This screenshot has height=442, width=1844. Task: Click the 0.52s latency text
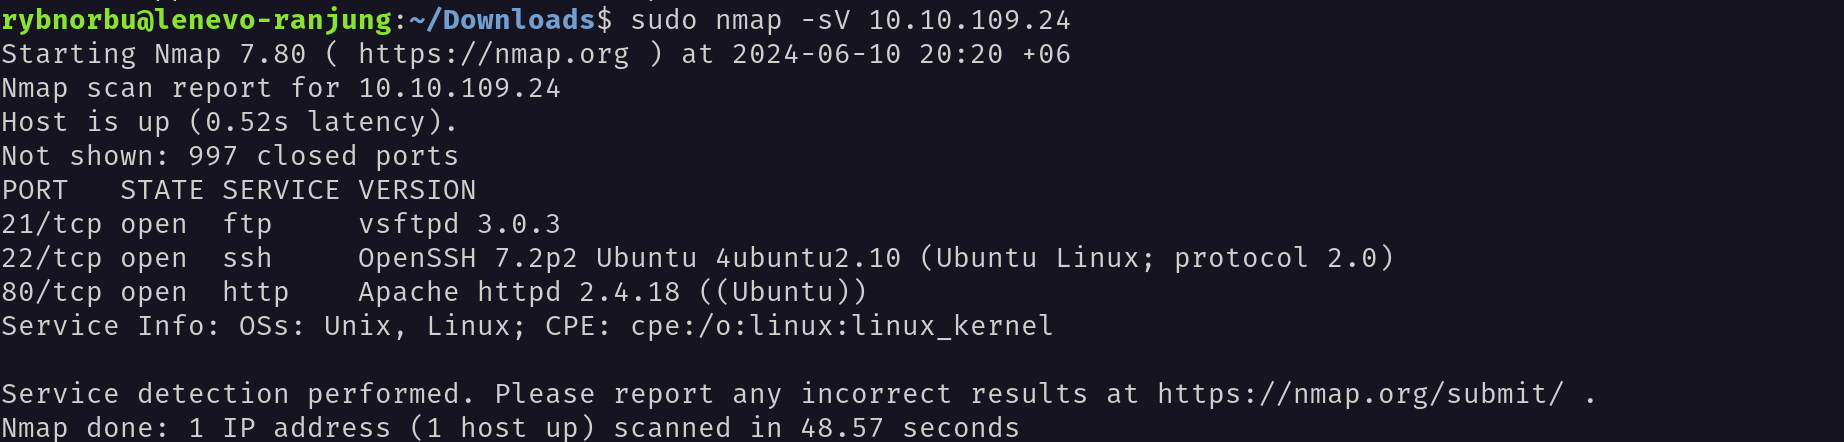click(315, 122)
